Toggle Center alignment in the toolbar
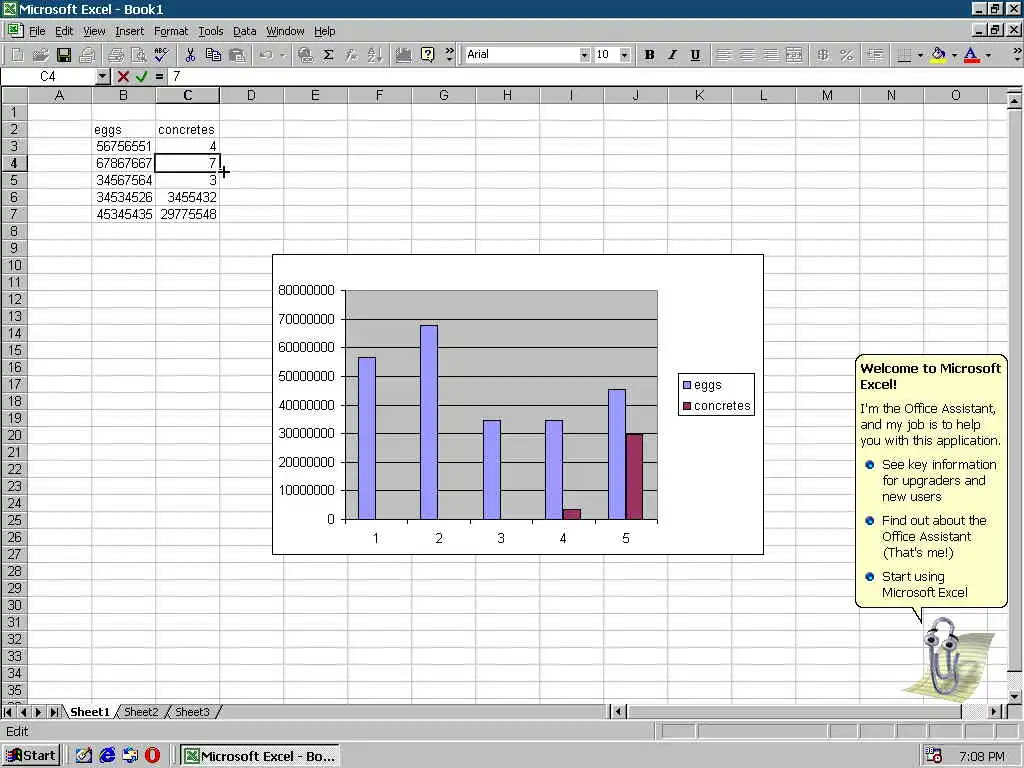The image size is (1024, 768). click(x=747, y=55)
